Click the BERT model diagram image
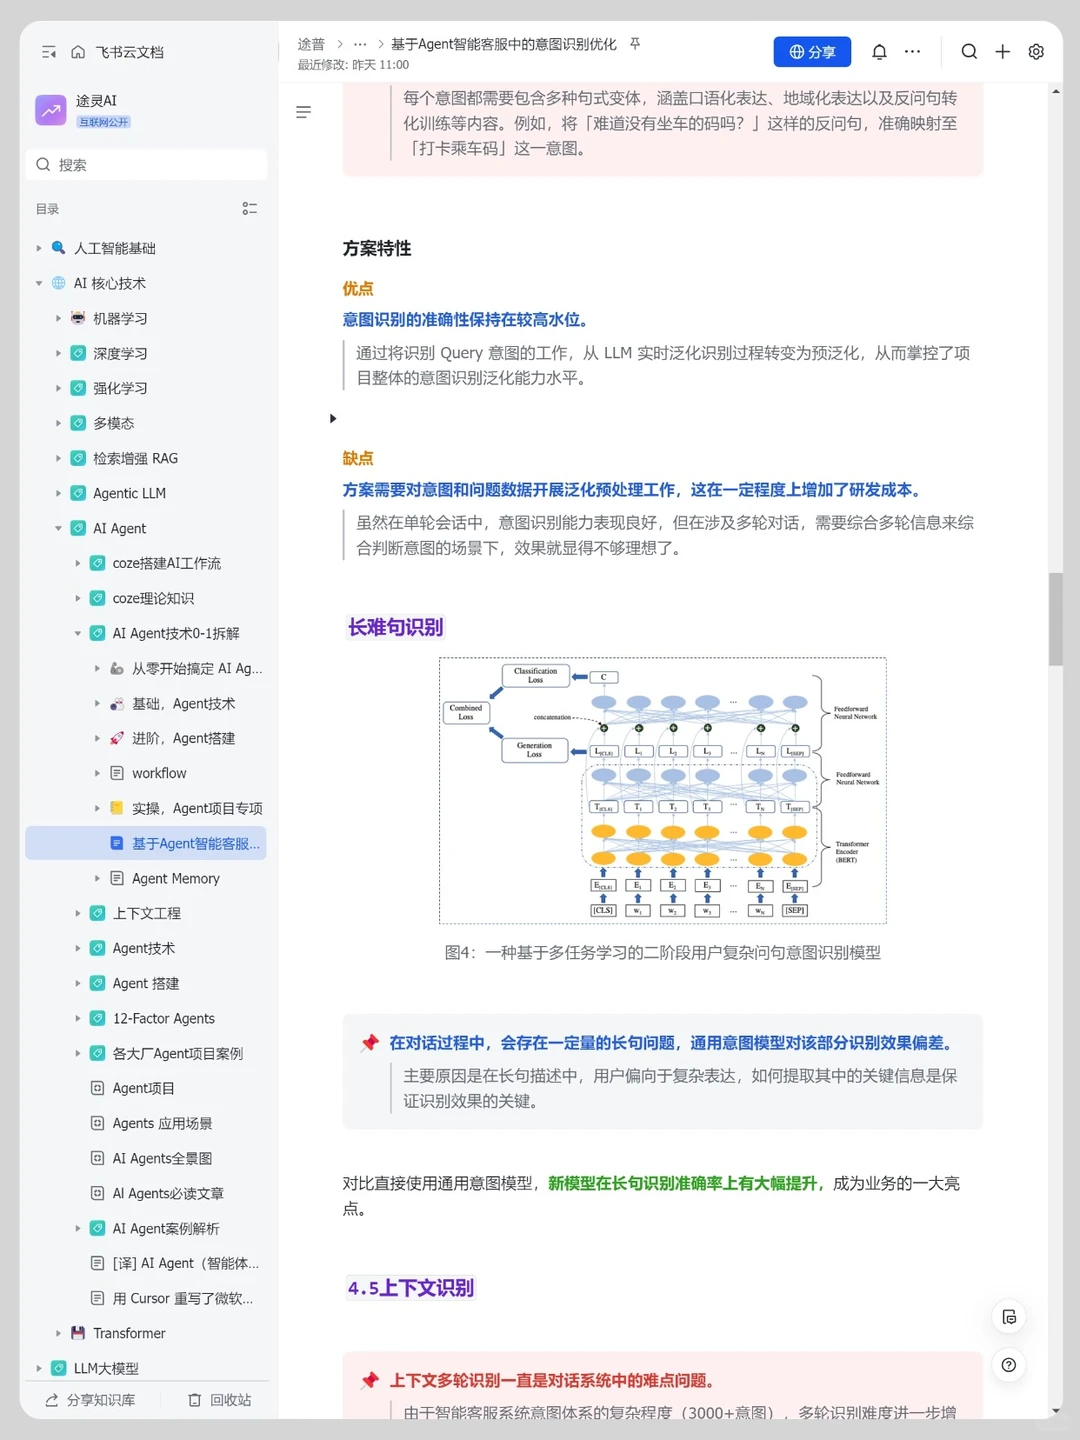This screenshot has width=1080, height=1440. (662, 790)
